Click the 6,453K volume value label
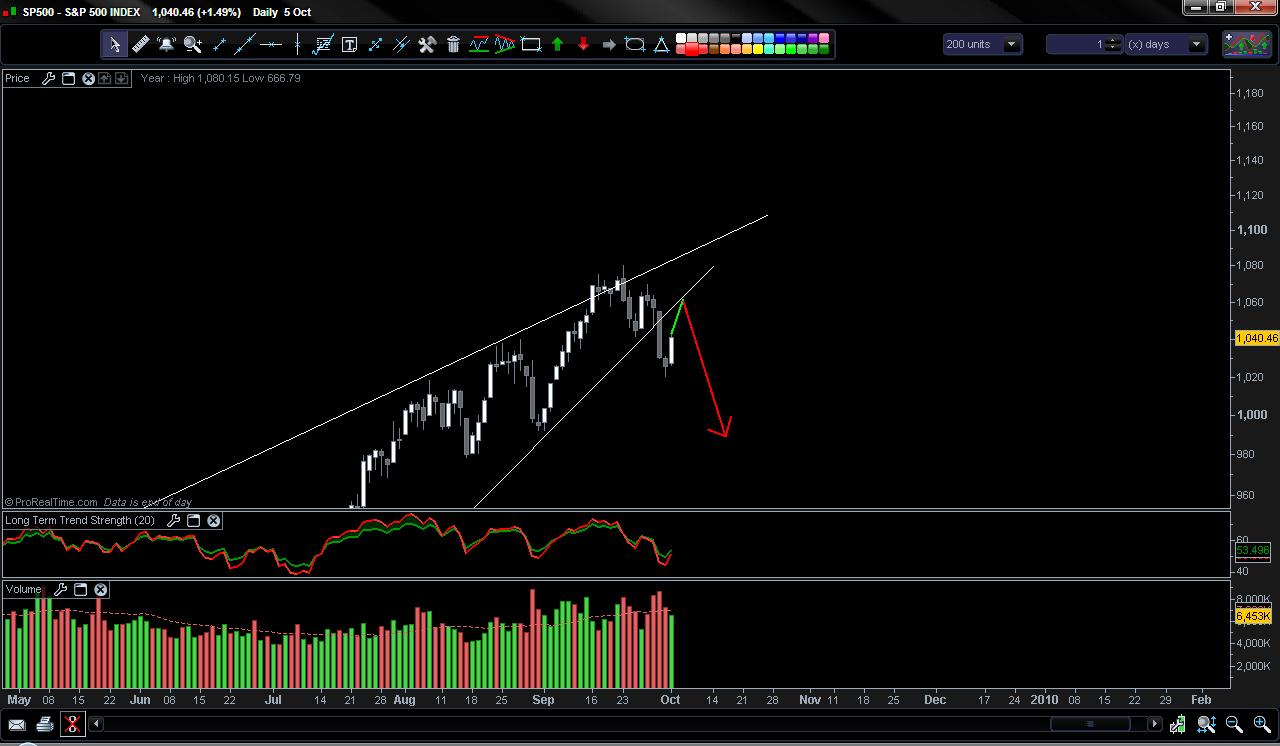Viewport: 1280px width, 746px height. pos(1253,617)
